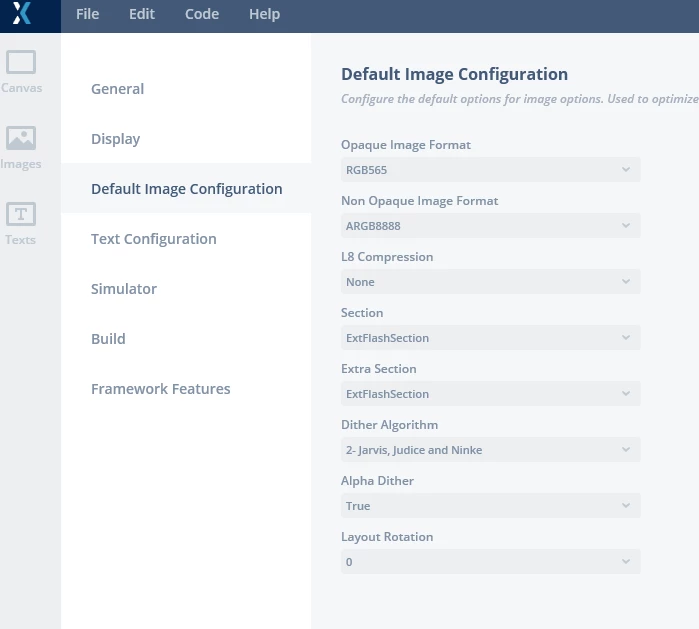The image size is (699, 629).
Task: Expand the Non Opaque Image Format dropdown
Action: [x=490, y=226]
